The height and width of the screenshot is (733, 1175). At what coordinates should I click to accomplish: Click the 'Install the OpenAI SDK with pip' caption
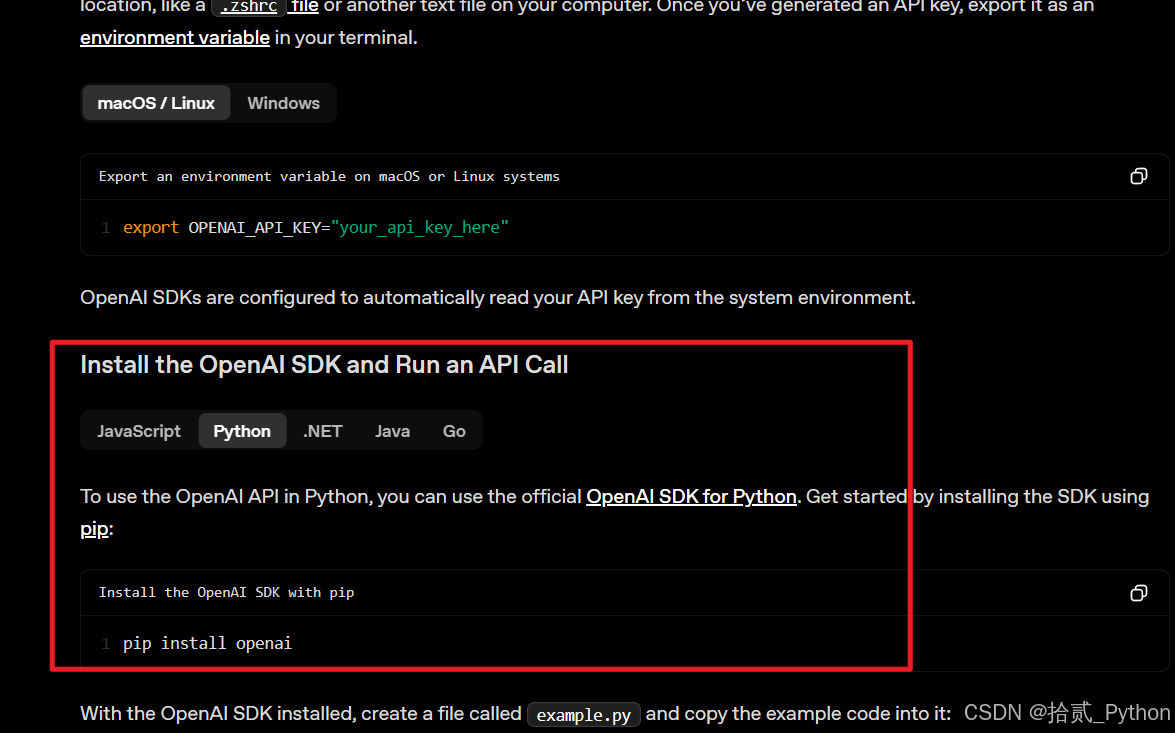coord(226,592)
